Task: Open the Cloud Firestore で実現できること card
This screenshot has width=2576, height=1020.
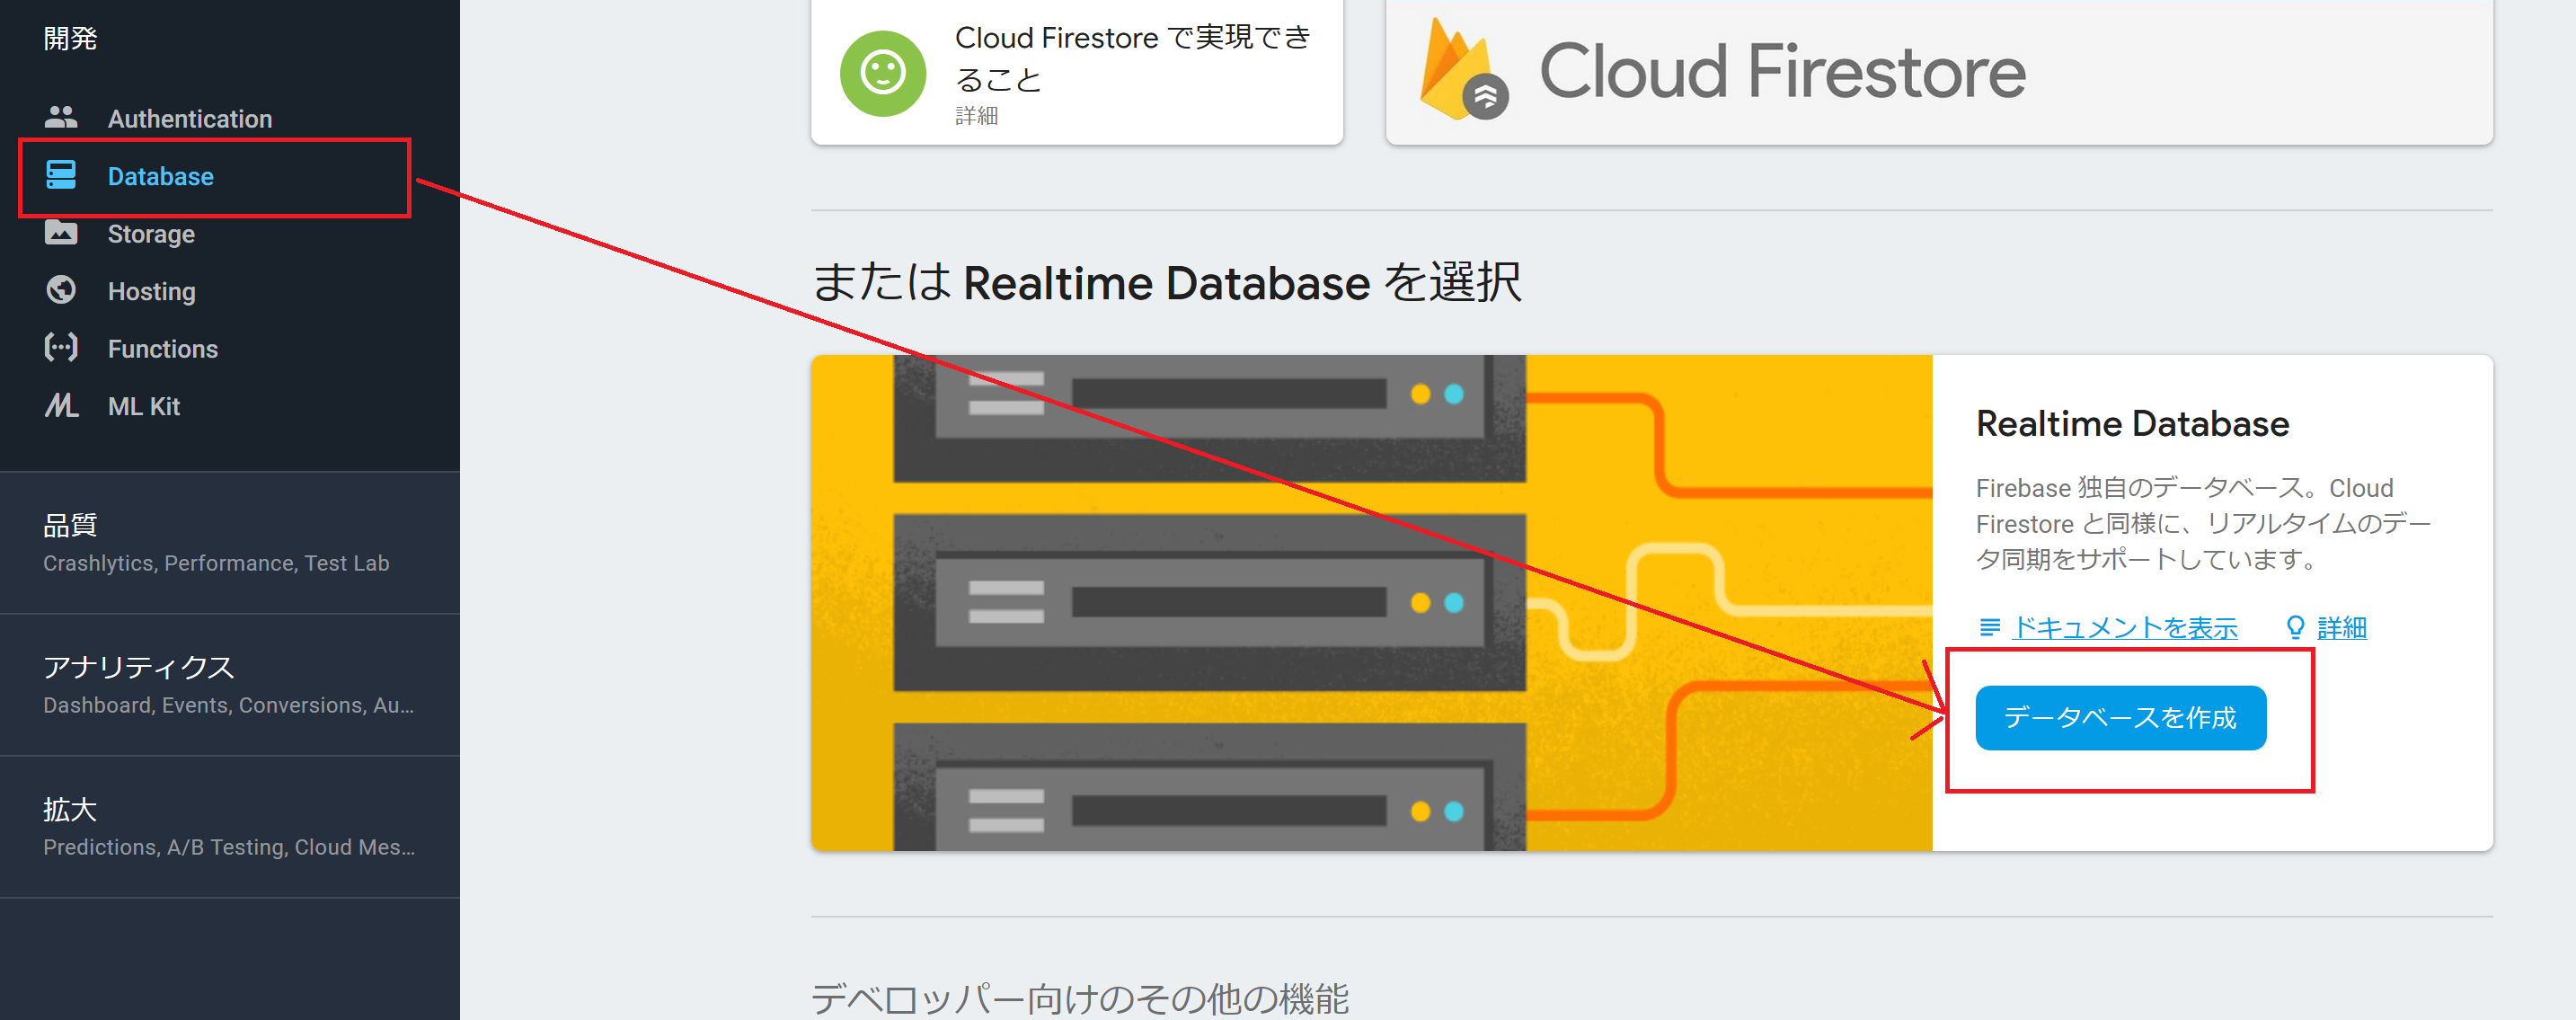Action: click(x=1076, y=72)
